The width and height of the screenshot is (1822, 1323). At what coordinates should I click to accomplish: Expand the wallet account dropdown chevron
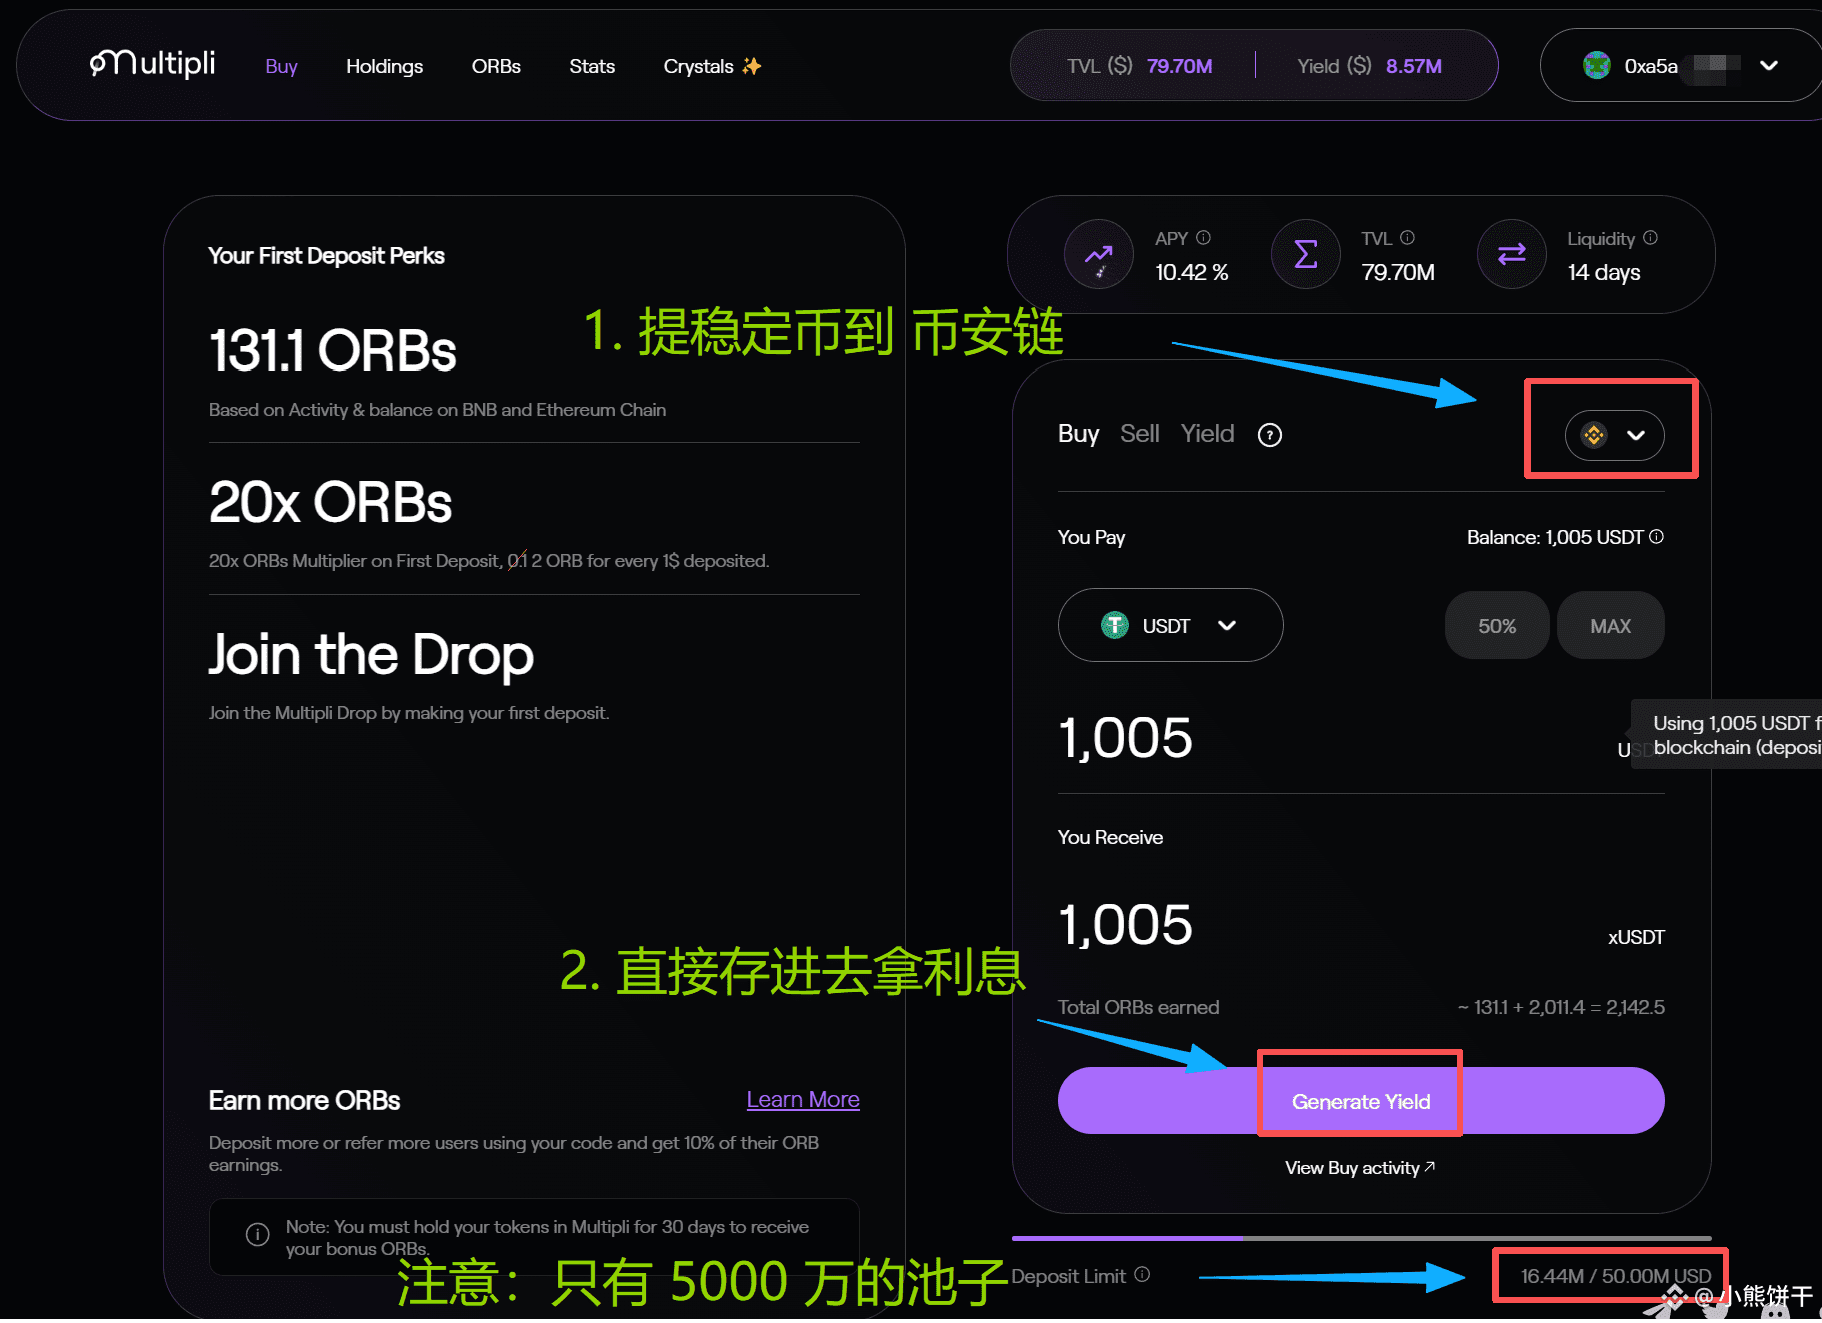click(1769, 66)
